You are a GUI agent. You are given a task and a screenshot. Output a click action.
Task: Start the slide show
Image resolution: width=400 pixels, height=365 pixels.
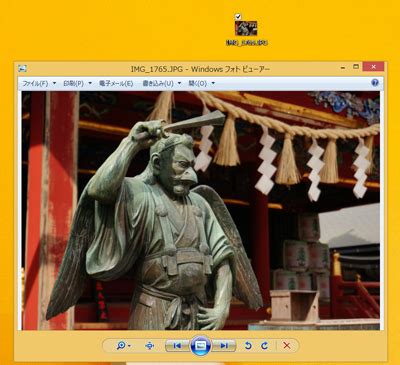coord(200,346)
